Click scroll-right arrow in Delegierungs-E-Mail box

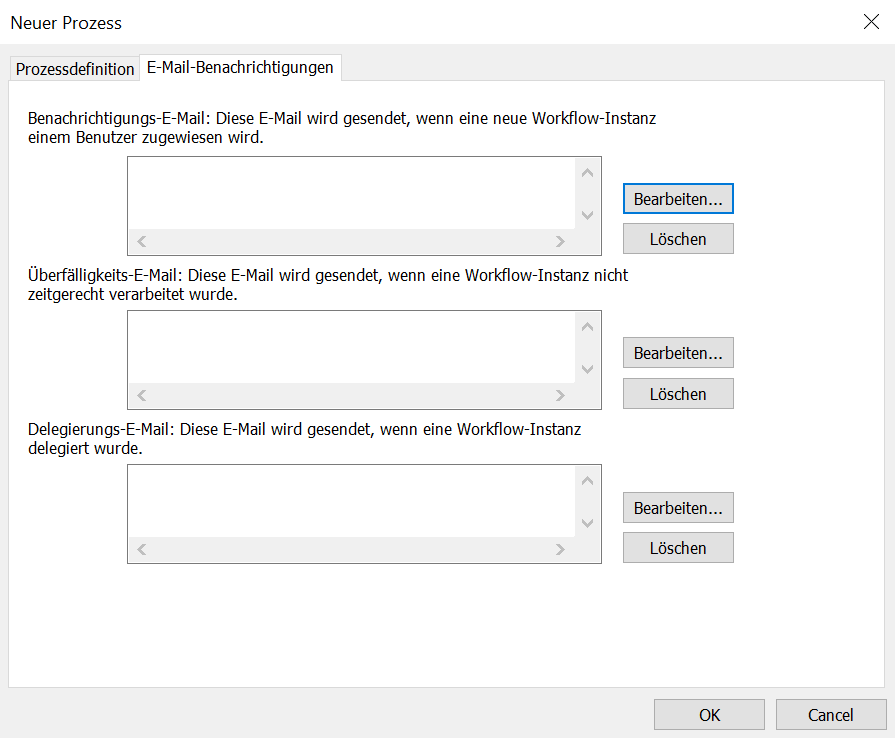pyautogui.click(x=560, y=550)
